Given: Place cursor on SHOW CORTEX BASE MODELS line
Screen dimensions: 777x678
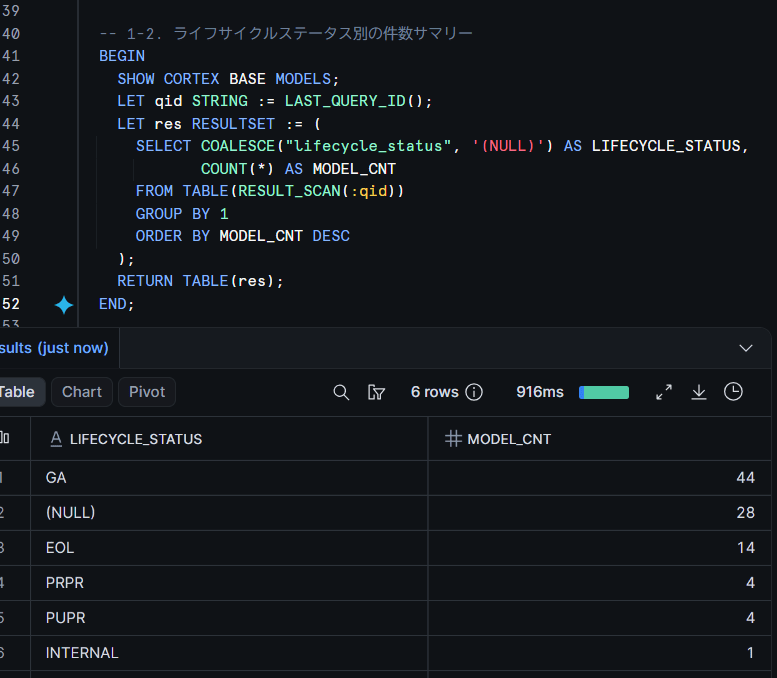Looking at the screenshot, I should [x=228, y=79].
